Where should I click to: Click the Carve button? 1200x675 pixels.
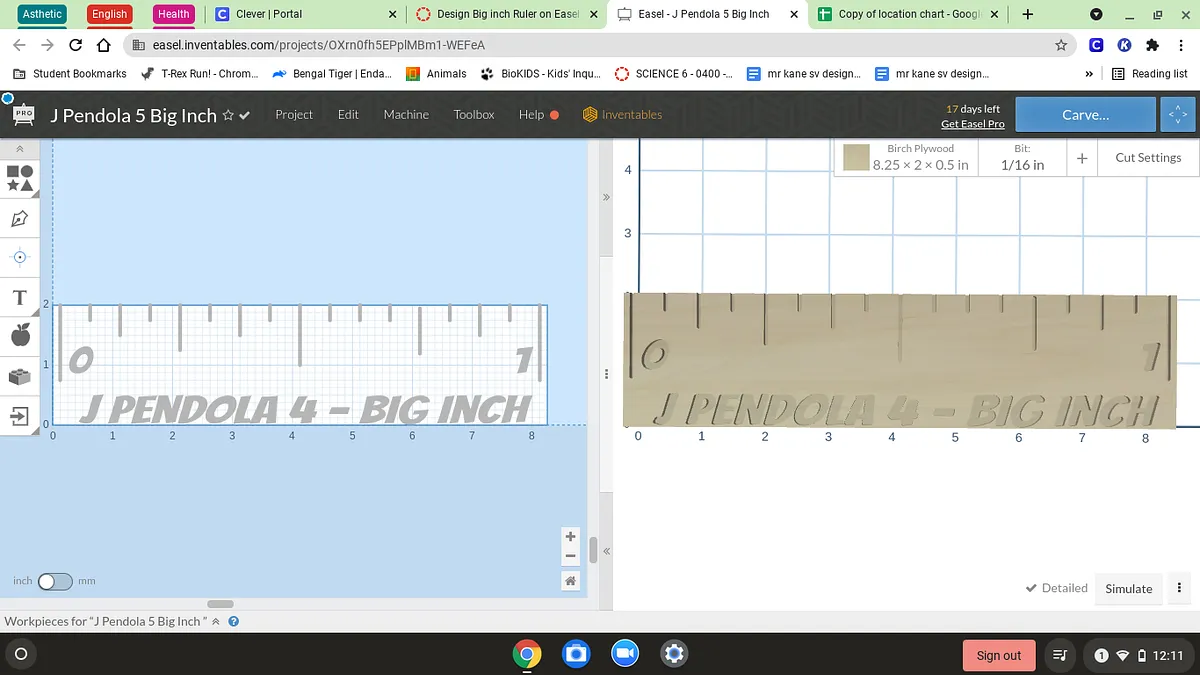tap(1085, 115)
